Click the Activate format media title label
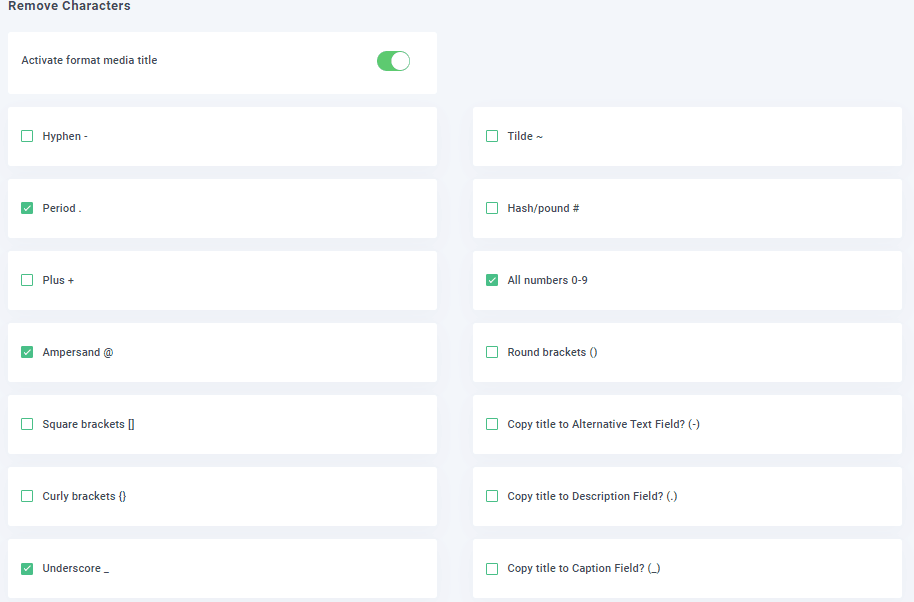The image size is (914, 602). pos(89,60)
